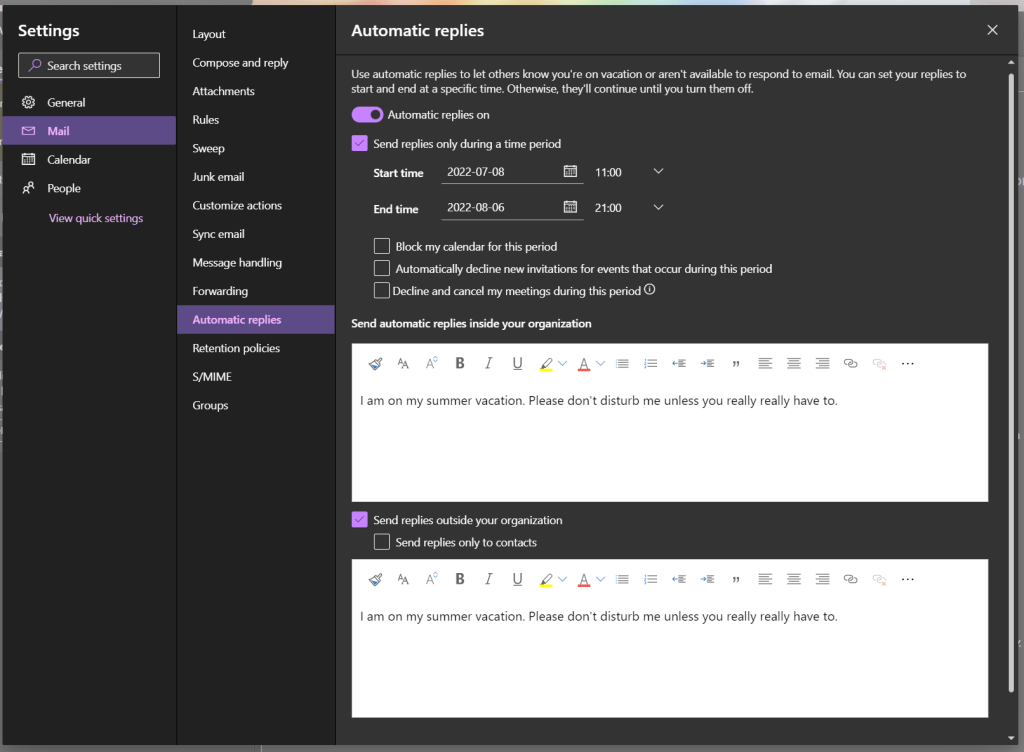Click the info icon beside Decline and cancel
1024x752 pixels.
(x=650, y=291)
